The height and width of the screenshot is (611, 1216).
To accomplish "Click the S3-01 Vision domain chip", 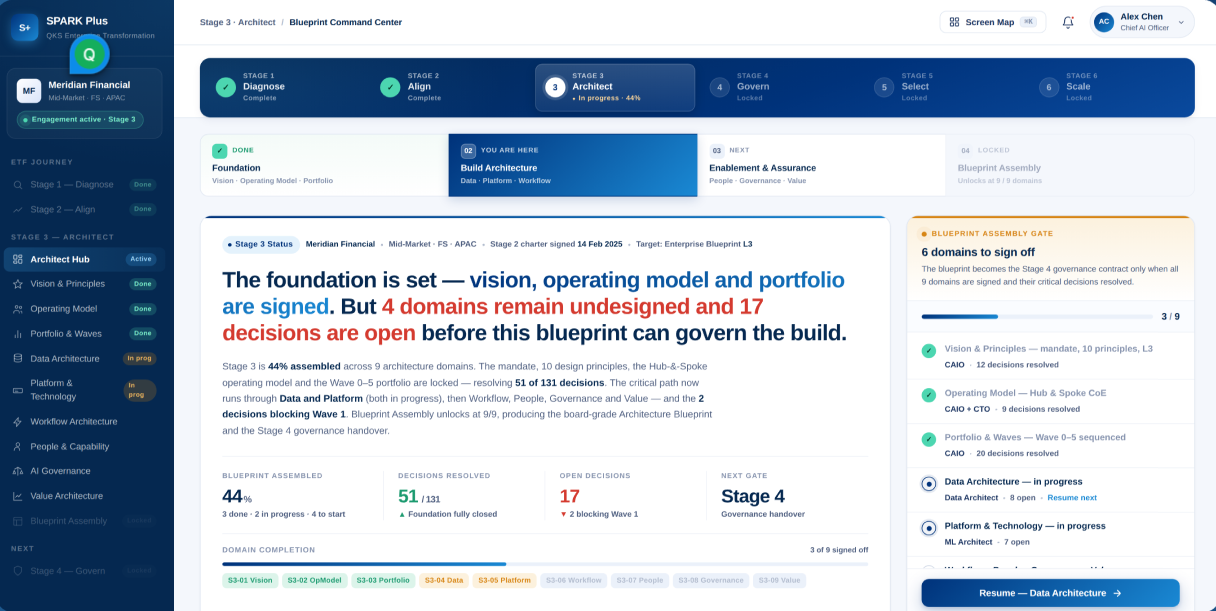I will pos(250,580).
